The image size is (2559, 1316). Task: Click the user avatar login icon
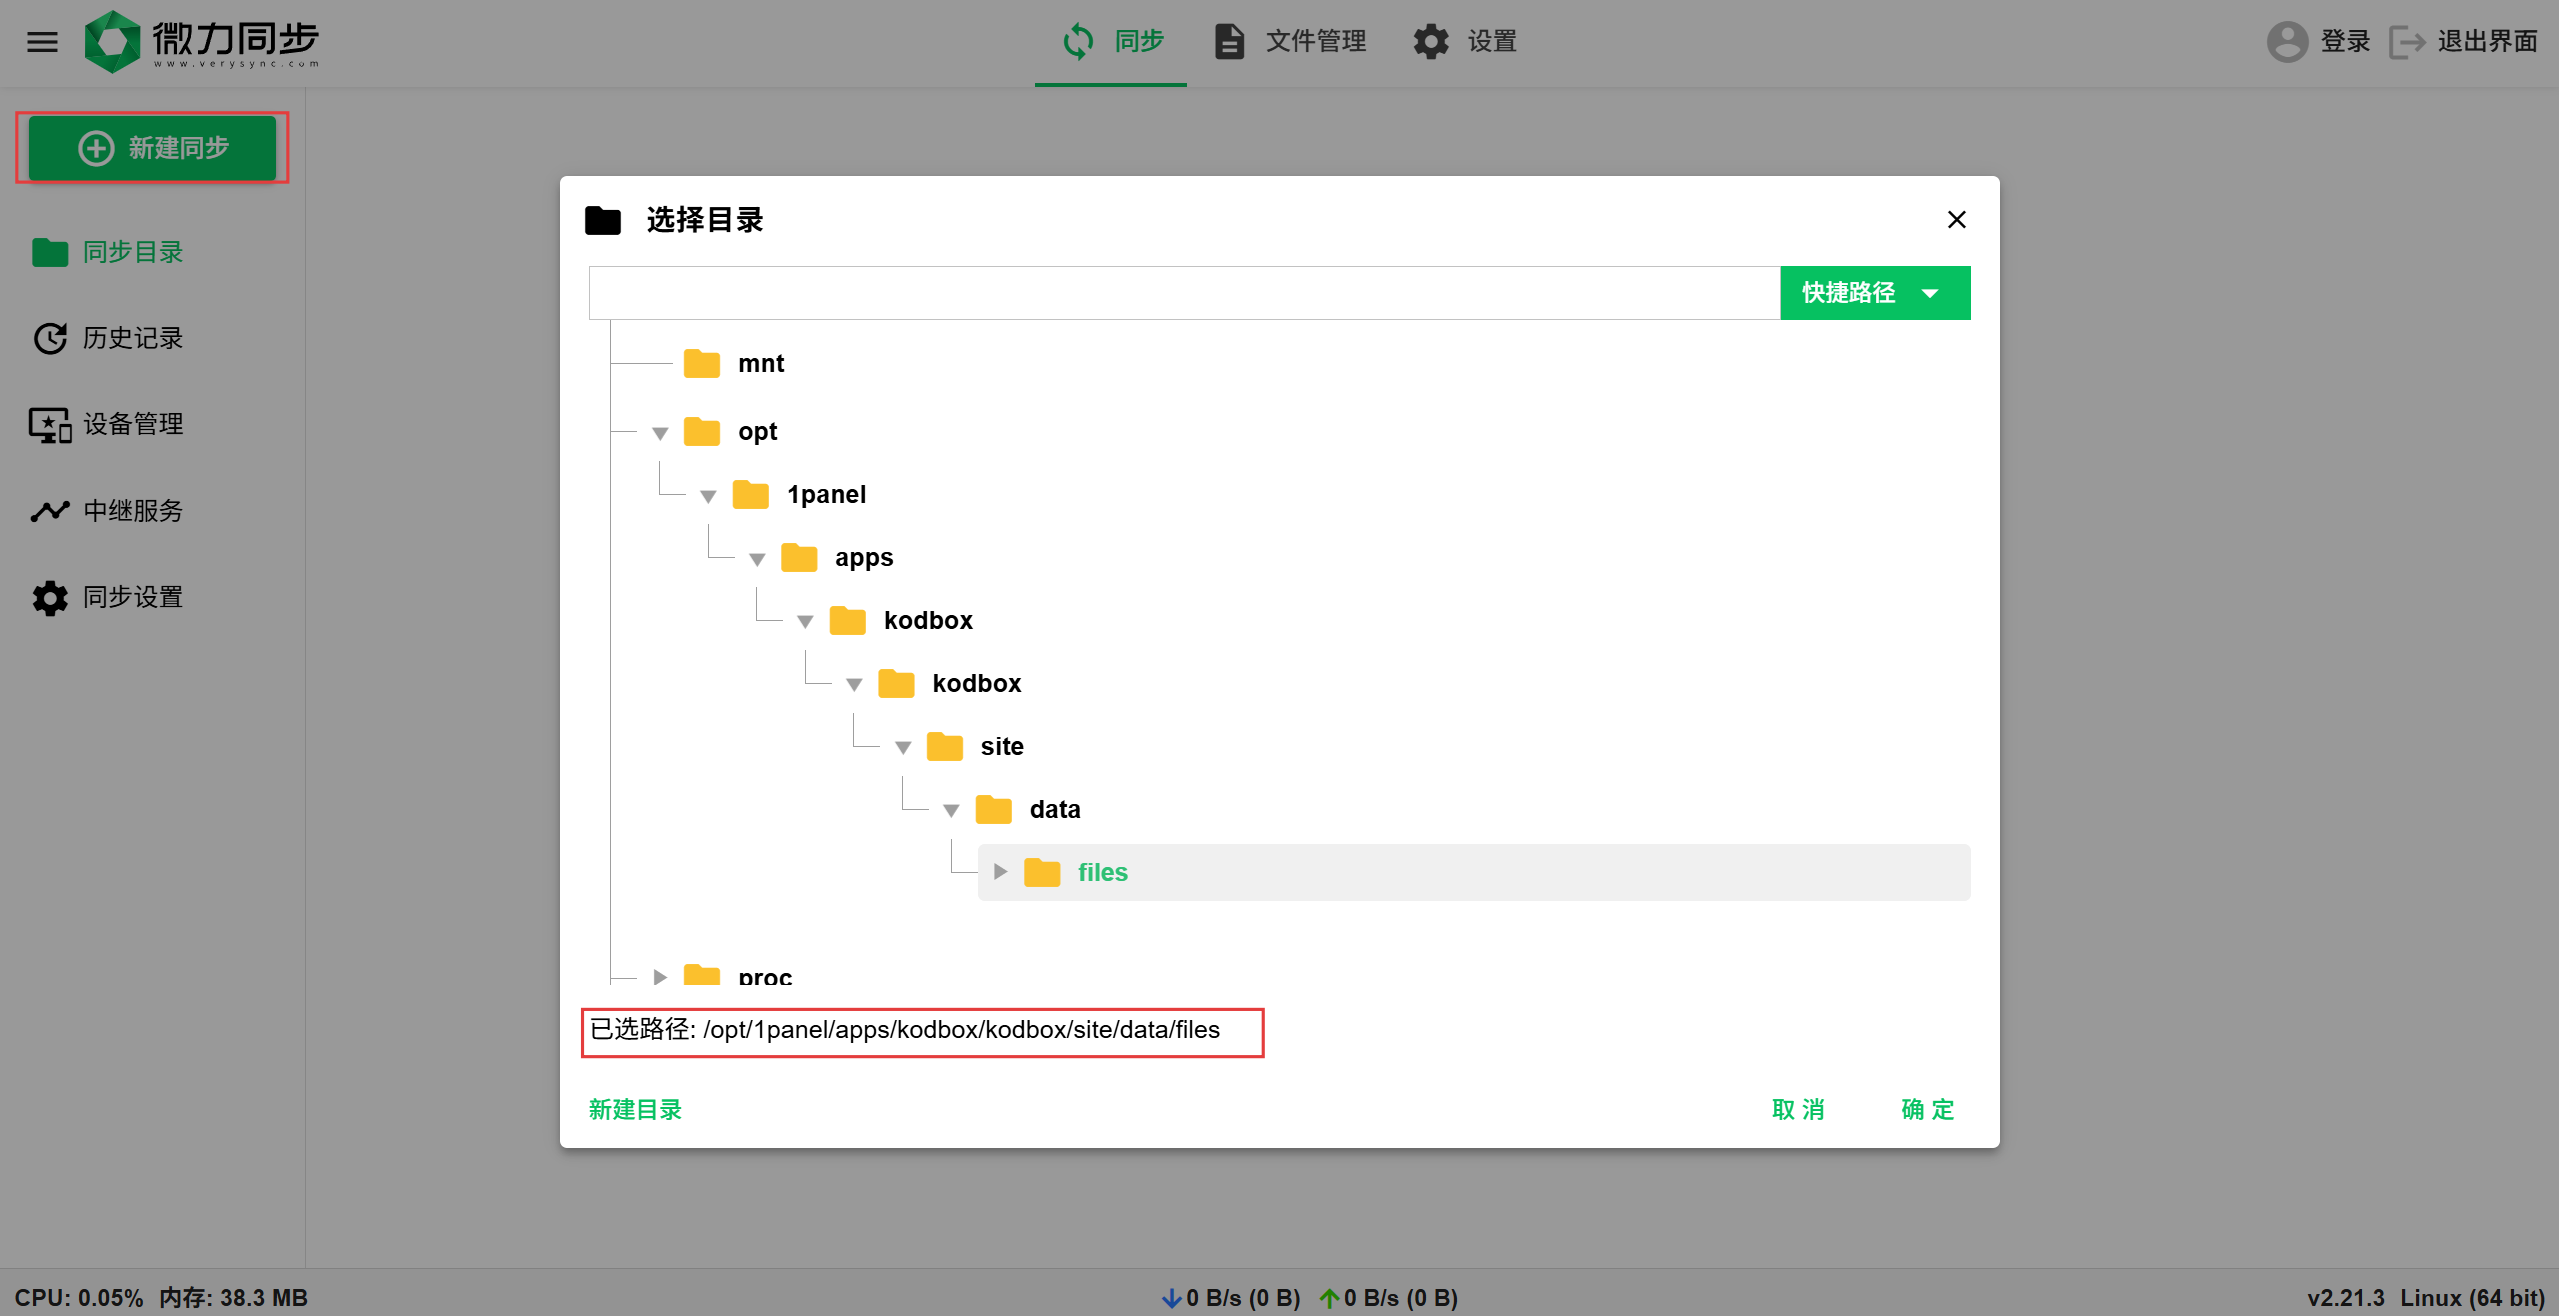pos(2286,41)
